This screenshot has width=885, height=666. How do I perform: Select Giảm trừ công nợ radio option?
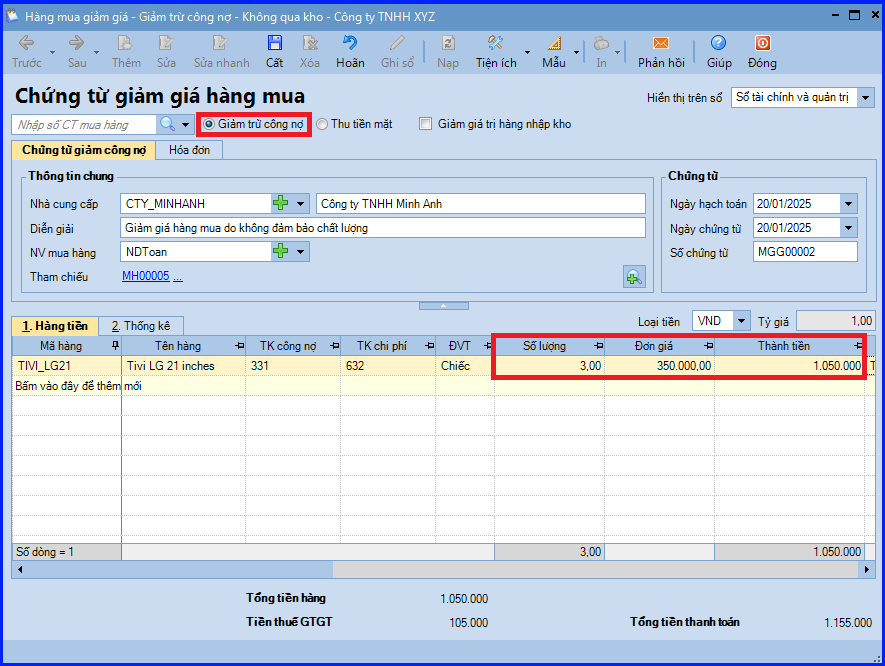pyautogui.click(x=209, y=124)
